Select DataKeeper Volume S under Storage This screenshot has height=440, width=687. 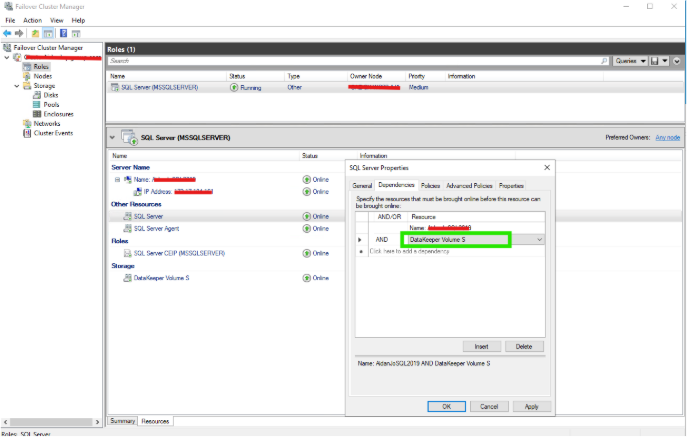(x=161, y=278)
